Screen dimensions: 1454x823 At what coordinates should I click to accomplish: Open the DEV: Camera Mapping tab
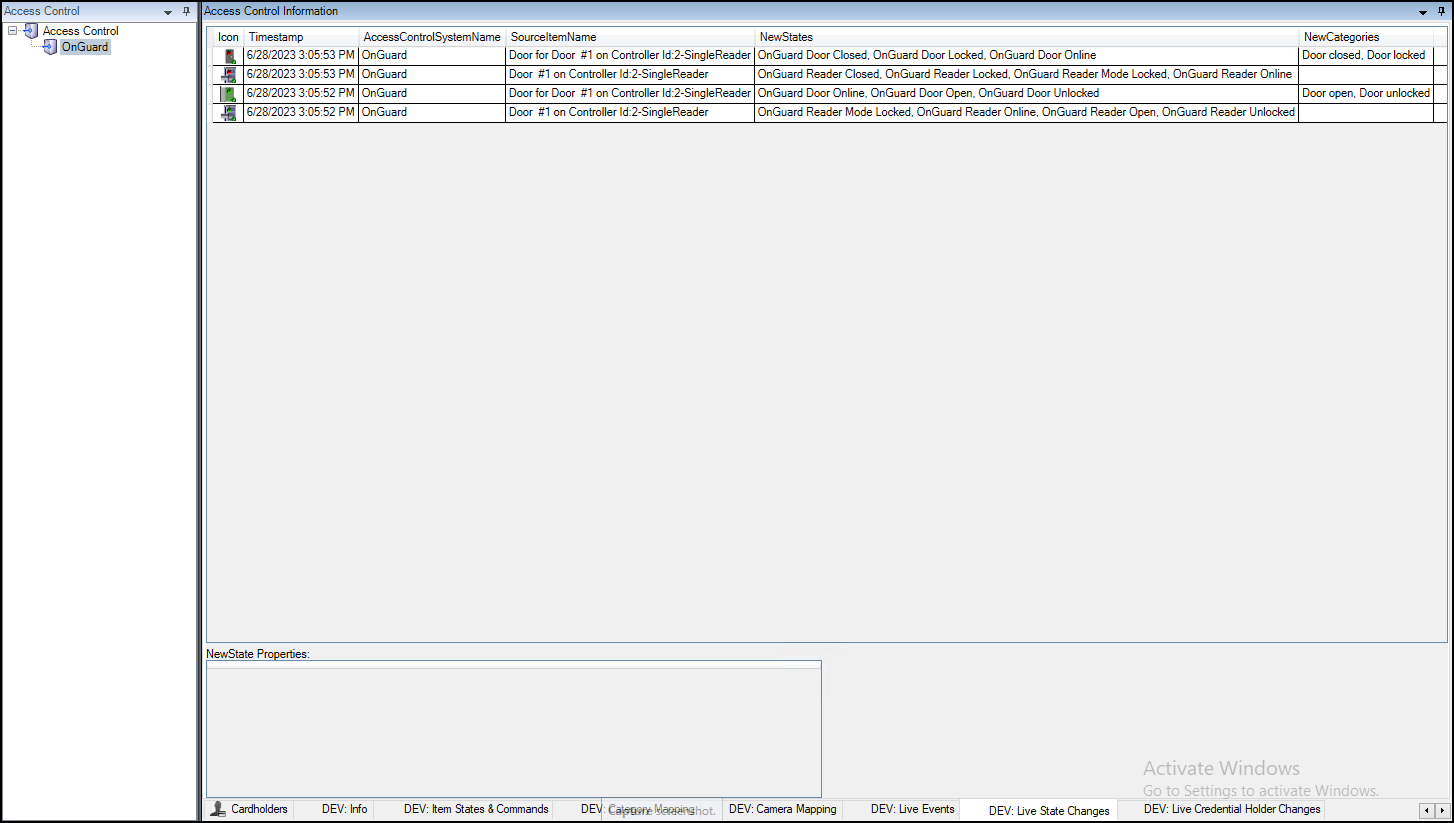coord(783,809)
